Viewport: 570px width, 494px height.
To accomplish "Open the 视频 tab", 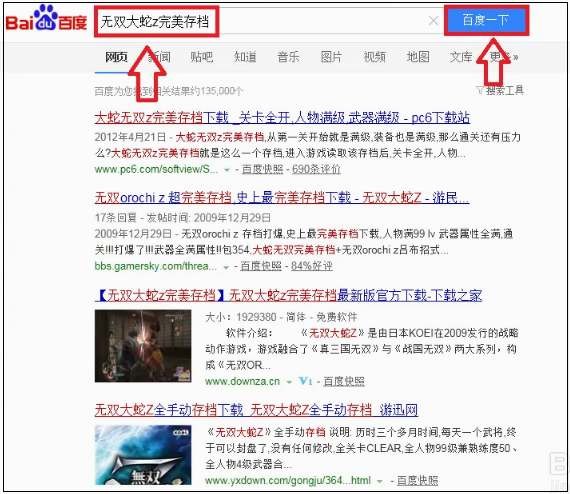I will click(x=374, y=57).
